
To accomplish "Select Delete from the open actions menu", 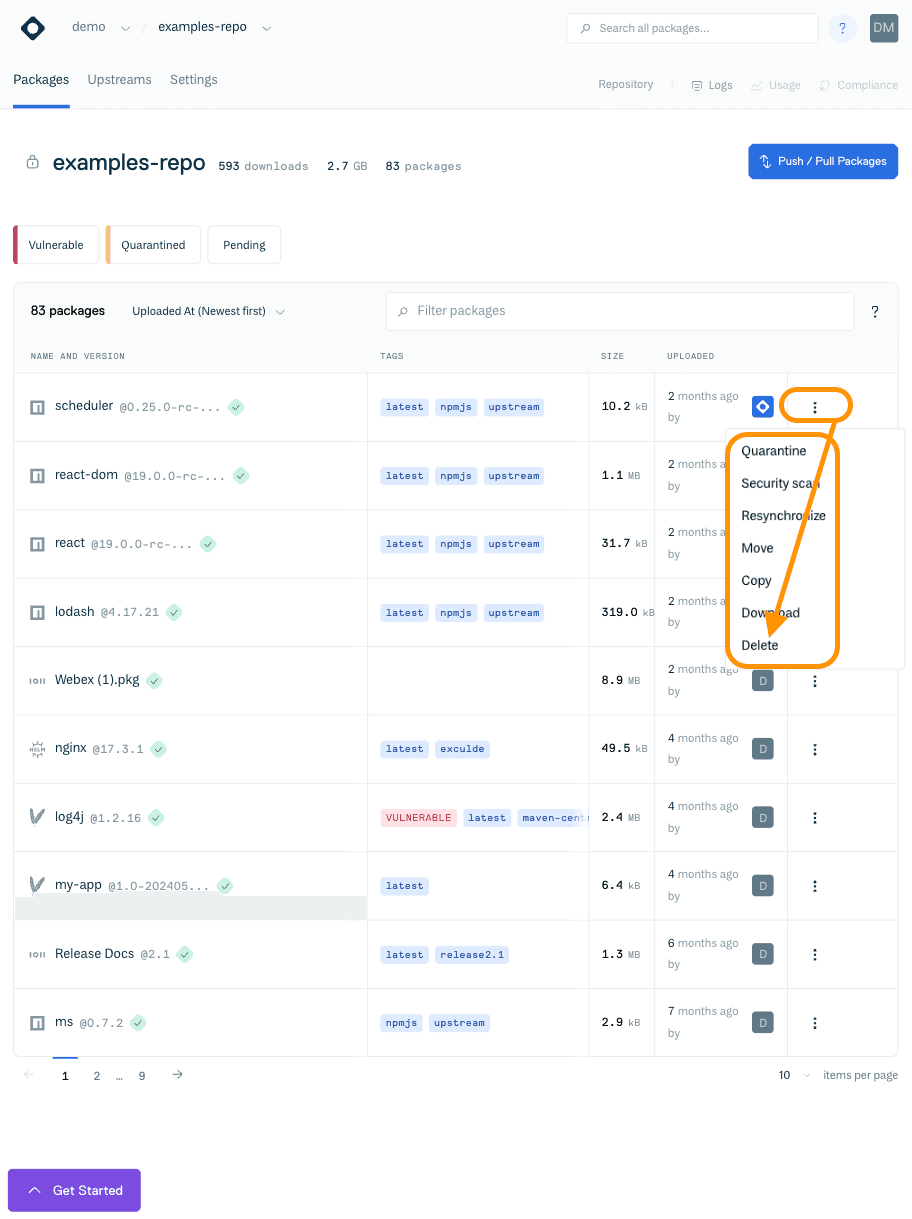I will coord(759,645).
